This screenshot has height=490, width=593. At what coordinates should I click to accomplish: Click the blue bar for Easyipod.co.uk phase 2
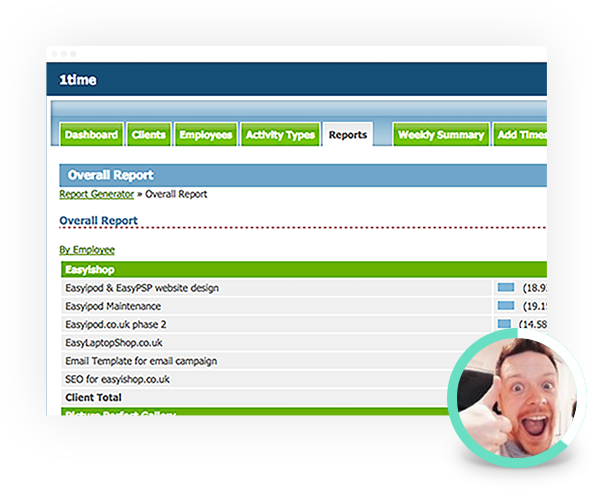pos(504,324)
